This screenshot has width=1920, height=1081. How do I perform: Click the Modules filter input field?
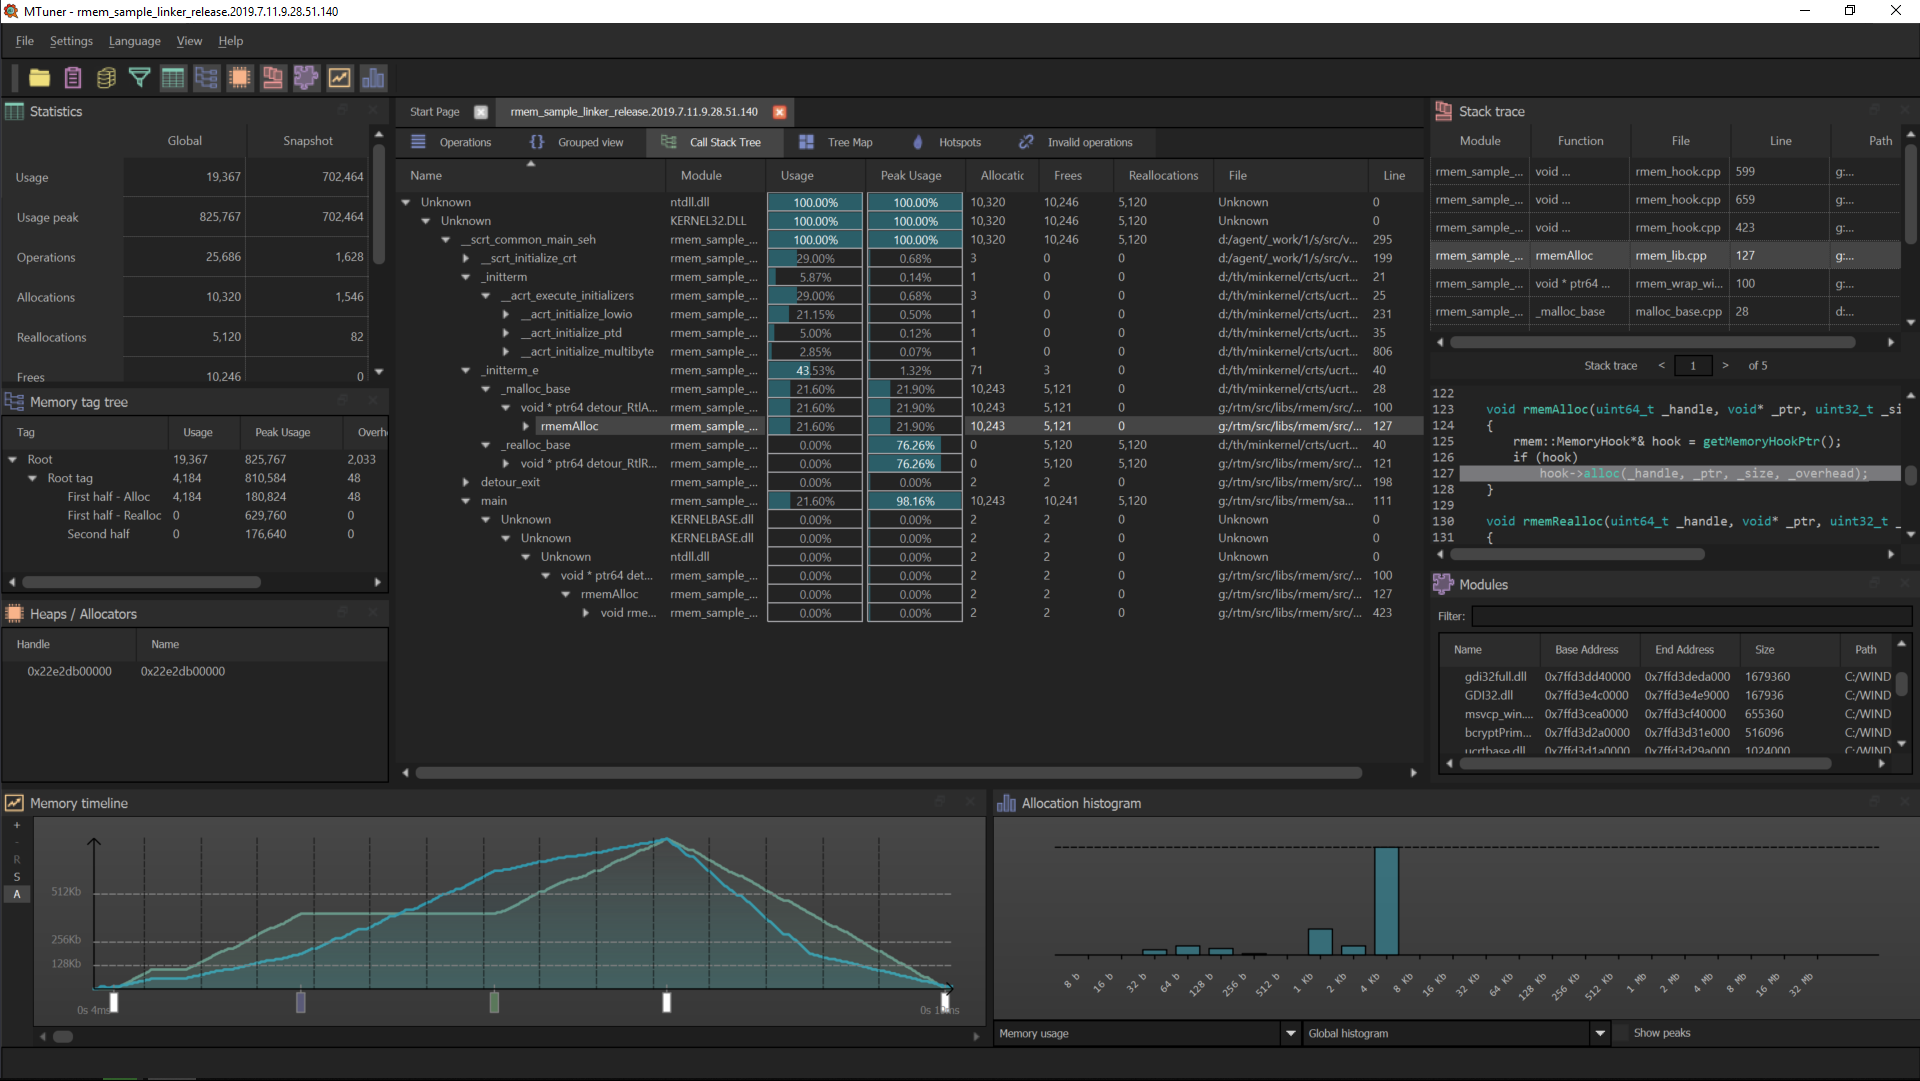(1690, 616)
